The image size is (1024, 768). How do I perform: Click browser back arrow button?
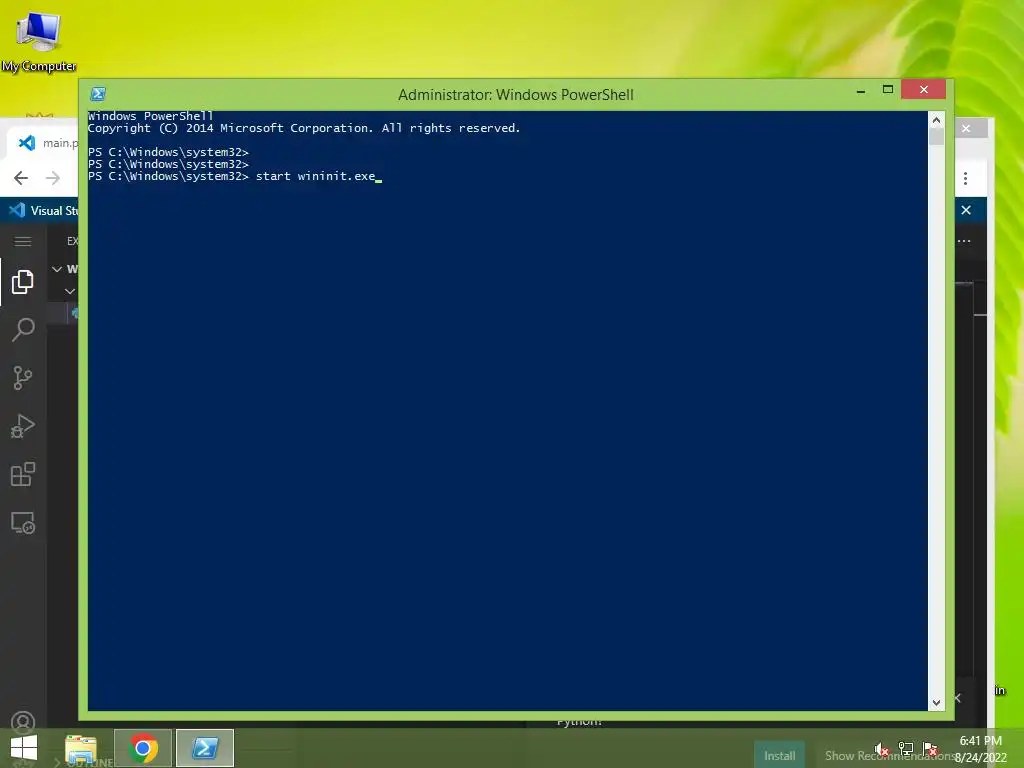tap(21, 178)
